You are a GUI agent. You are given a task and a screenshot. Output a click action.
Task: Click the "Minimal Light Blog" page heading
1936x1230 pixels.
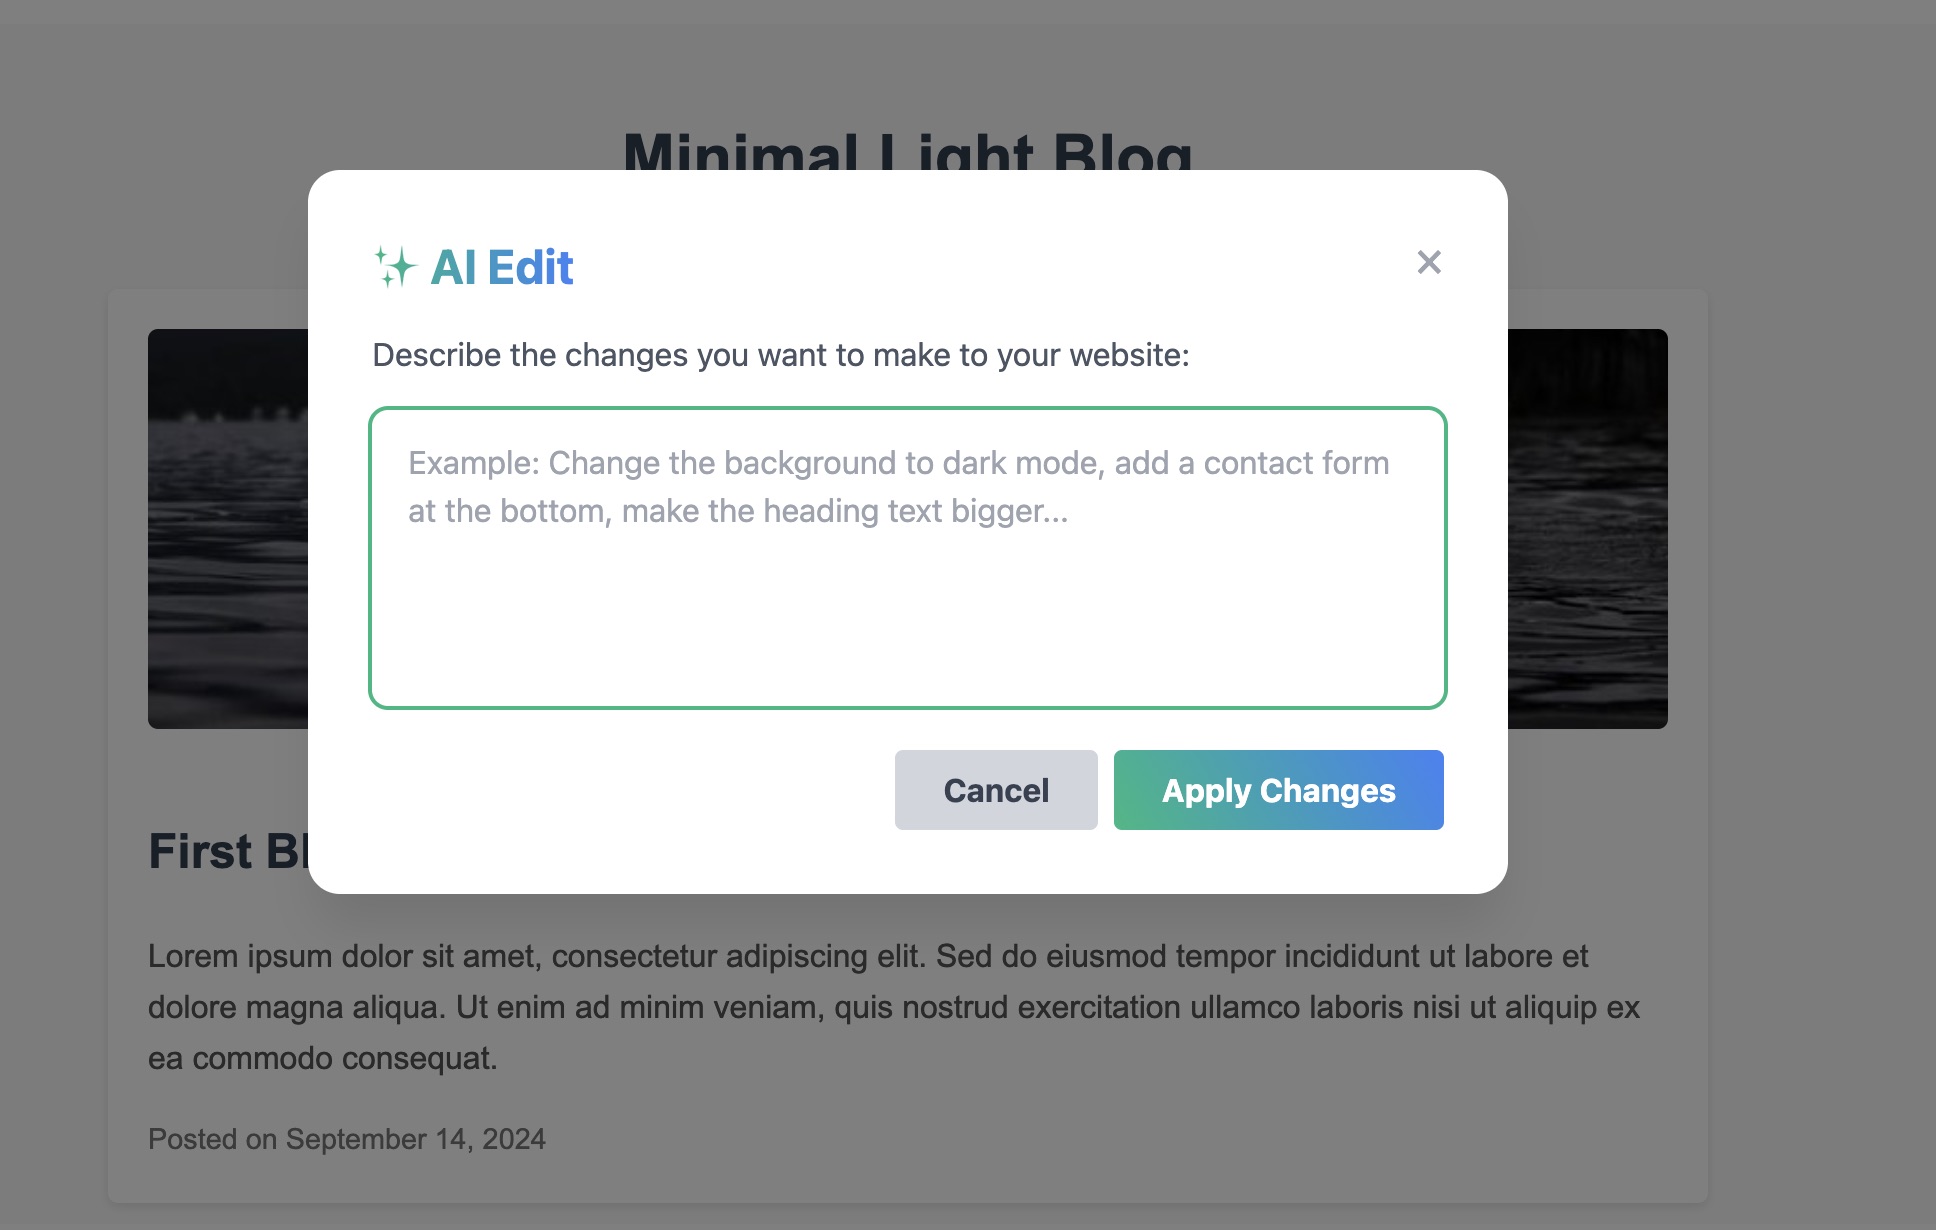point(907,152)
